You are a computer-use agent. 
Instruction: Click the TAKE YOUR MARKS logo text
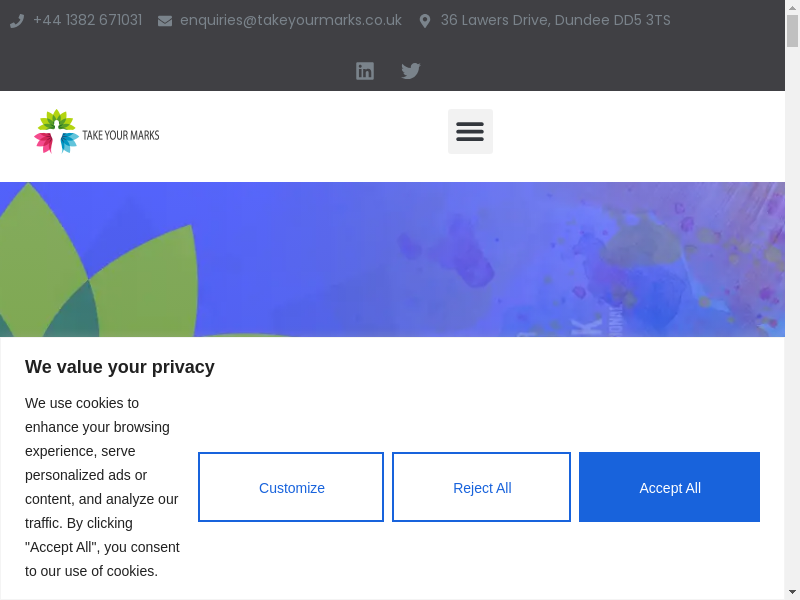(x=120, y=135)
